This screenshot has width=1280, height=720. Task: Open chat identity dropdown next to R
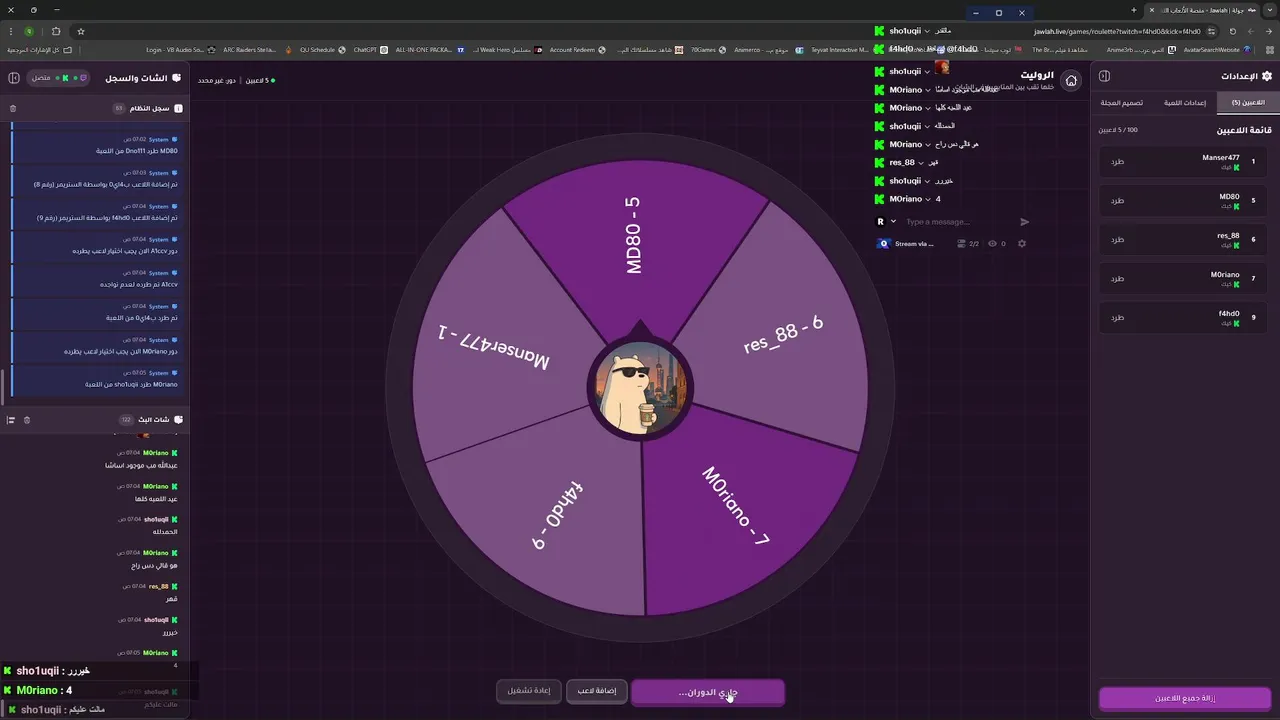[x=893, y=222]
